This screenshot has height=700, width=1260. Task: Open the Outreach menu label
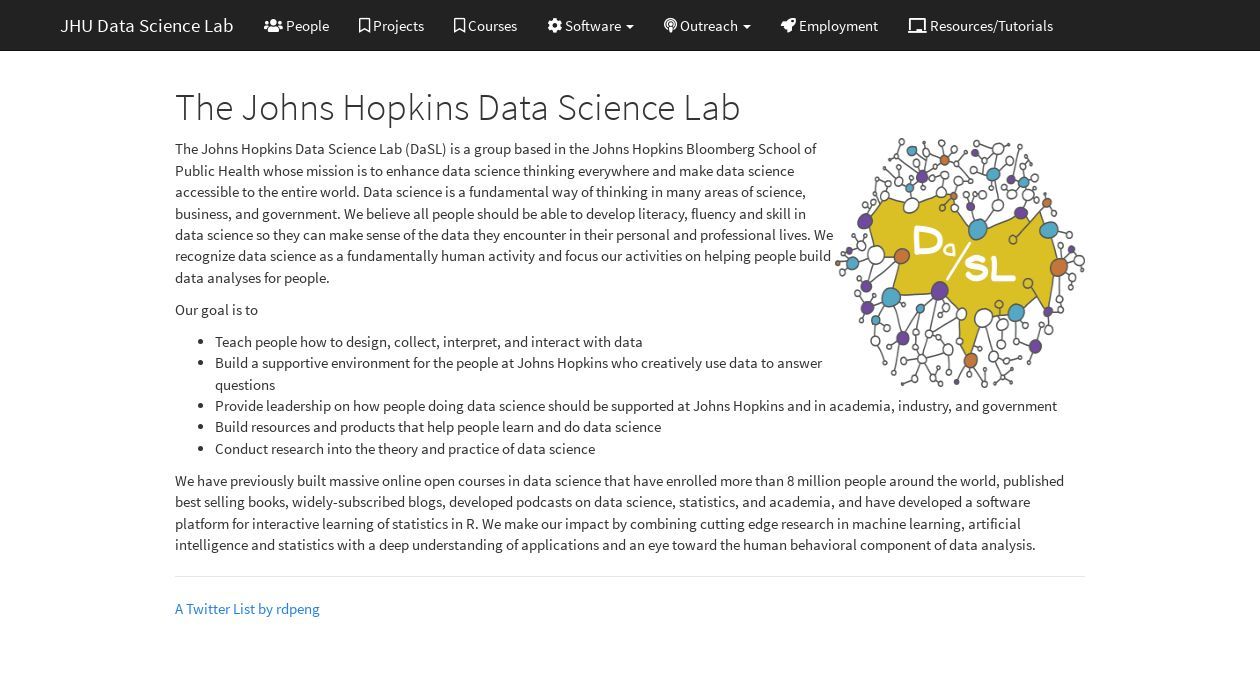[709, 26]
